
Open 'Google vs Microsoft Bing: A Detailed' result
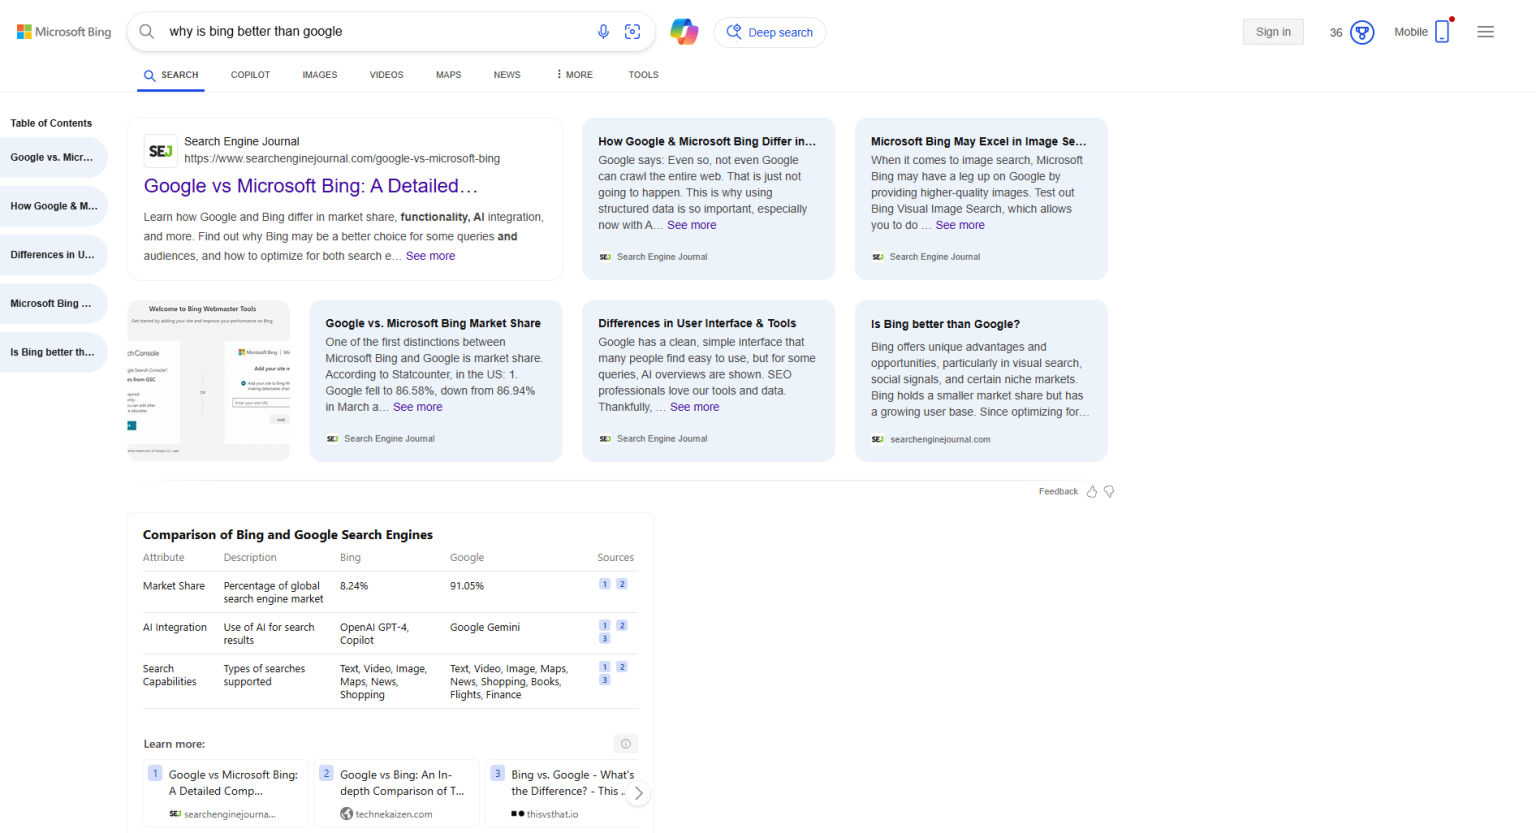click(311, 186)
